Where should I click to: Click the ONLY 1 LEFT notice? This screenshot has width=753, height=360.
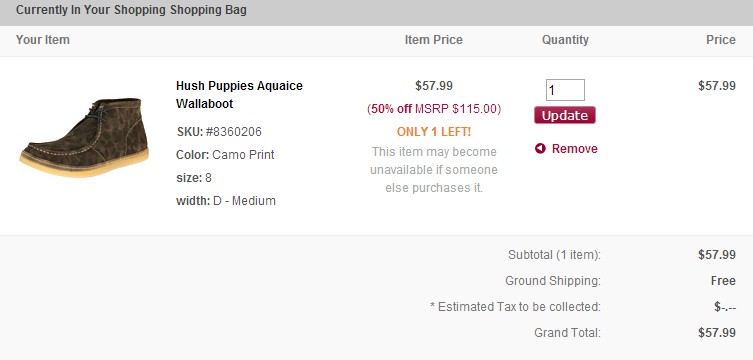pos(434,132)
